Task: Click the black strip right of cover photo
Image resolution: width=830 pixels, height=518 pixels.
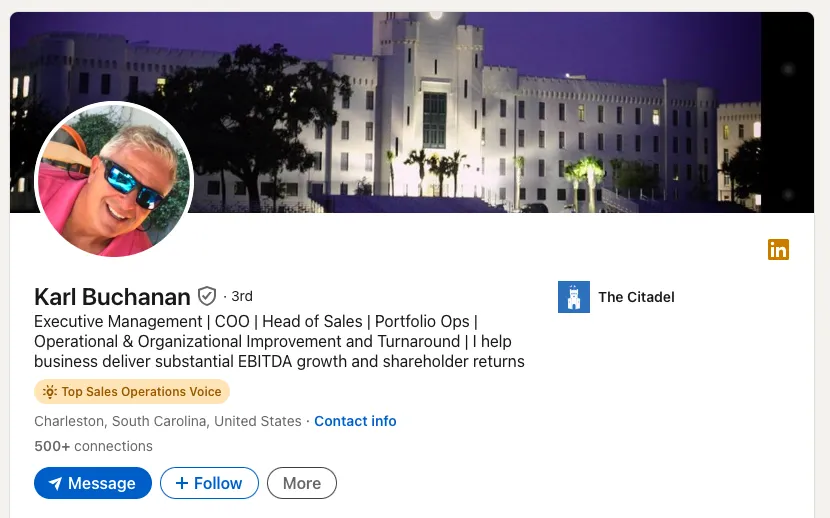Action: click(788, 112)
